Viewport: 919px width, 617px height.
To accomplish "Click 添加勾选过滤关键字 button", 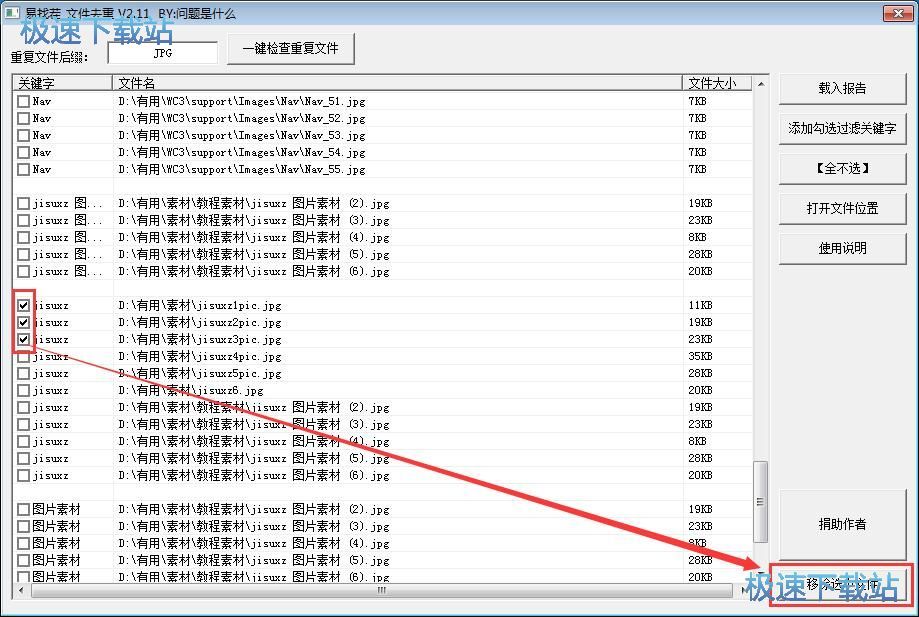I will pos(842,128).
